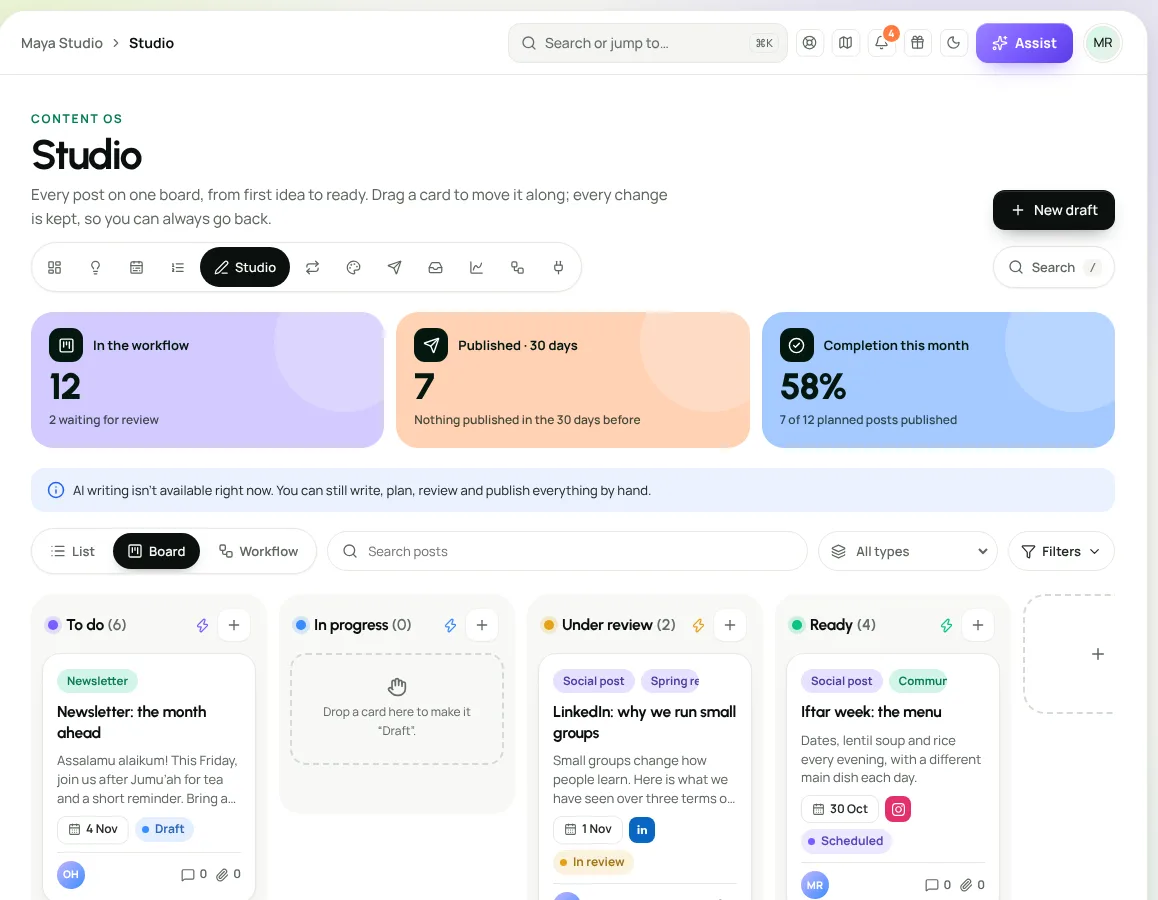Viewport: 1158px width, 900px height.
Task: Toggle dark mode with the moon icon
Action: tap(953, 43)
